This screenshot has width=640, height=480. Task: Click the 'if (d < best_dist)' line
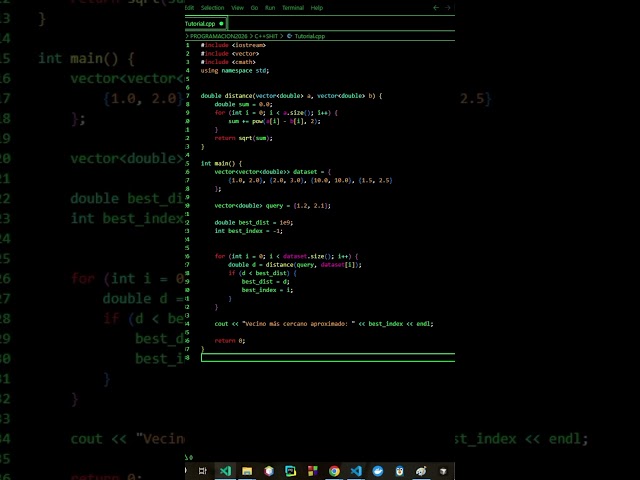pyautogui.click(x=262, y=273)
